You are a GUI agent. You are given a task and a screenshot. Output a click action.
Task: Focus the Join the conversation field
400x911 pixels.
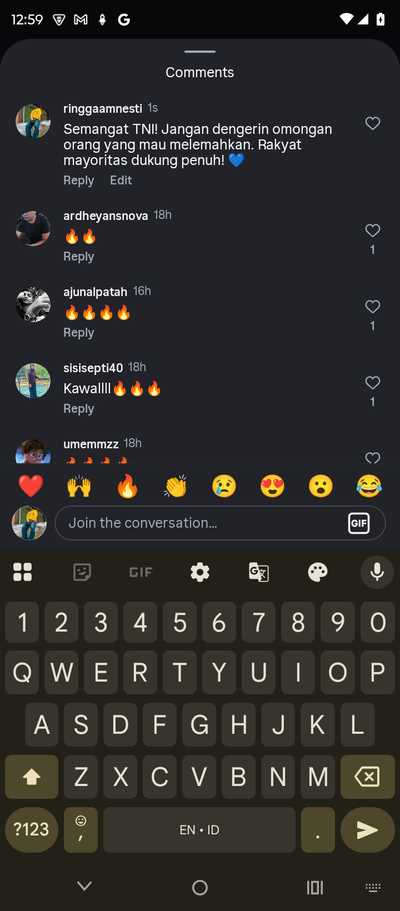point(220,523)
